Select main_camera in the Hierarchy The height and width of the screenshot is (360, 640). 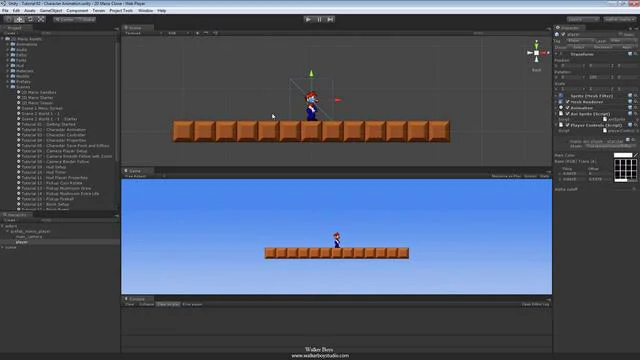(29, 236)
